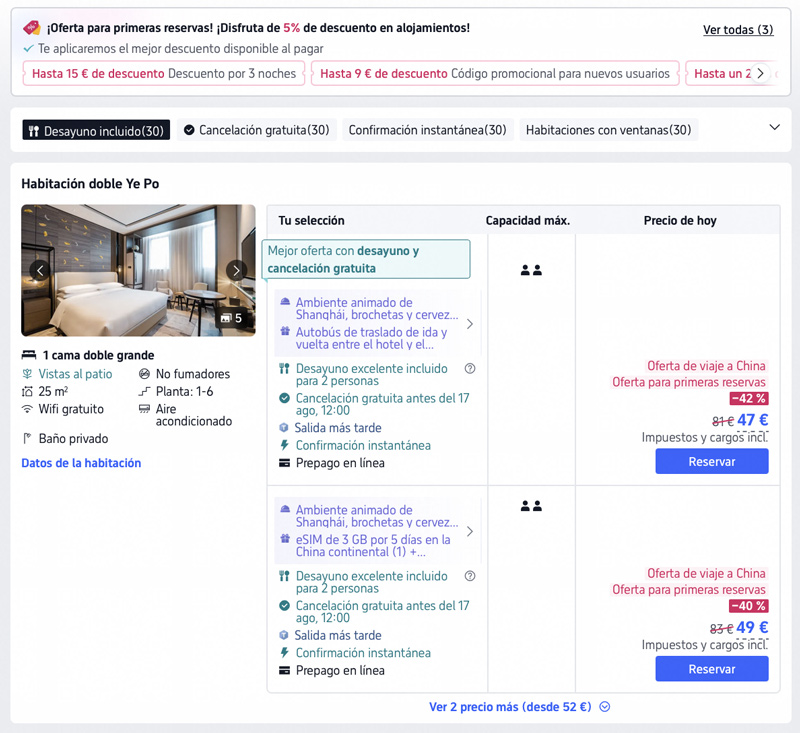
Task: Click capacity people icon in second offer
Action: click(x=531, y=506)
